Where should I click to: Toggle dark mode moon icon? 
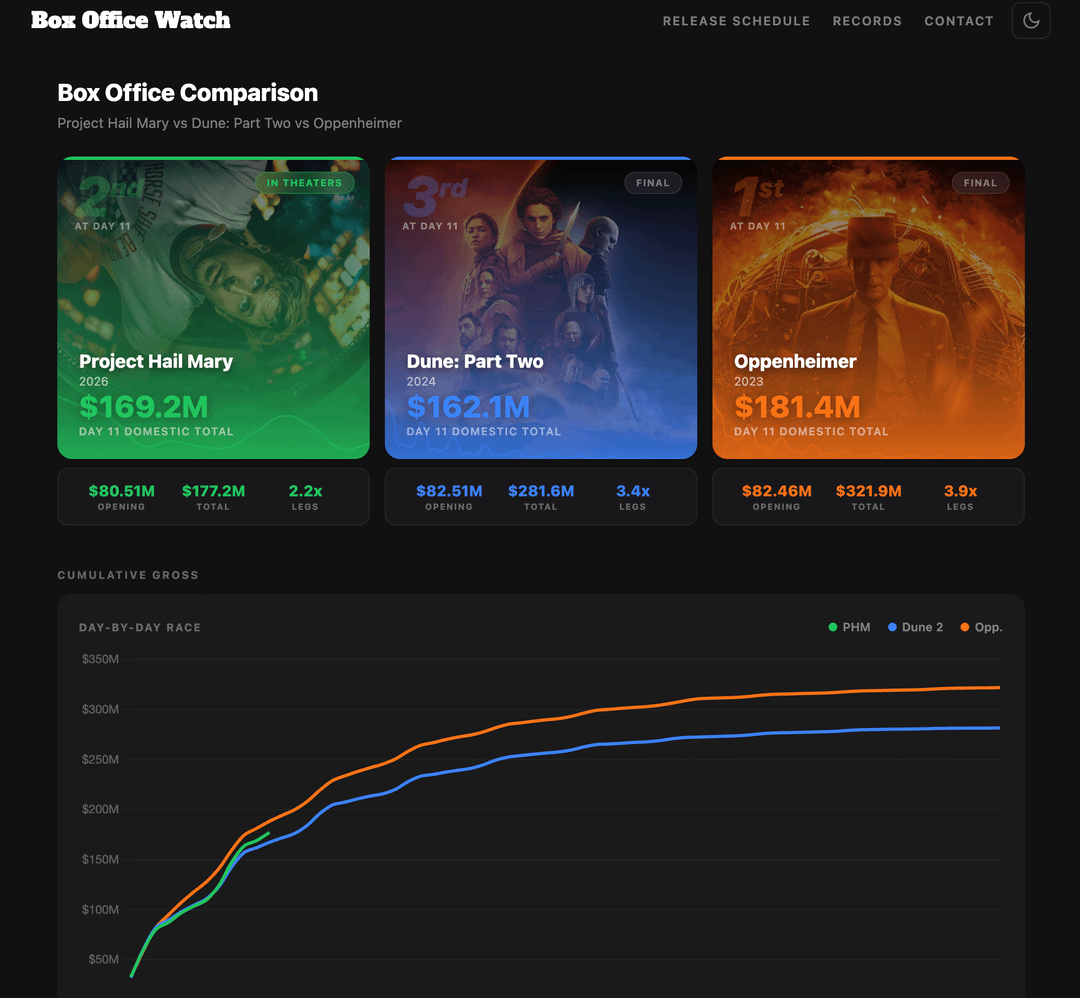pyautogui.click(x=1031, y=21)
